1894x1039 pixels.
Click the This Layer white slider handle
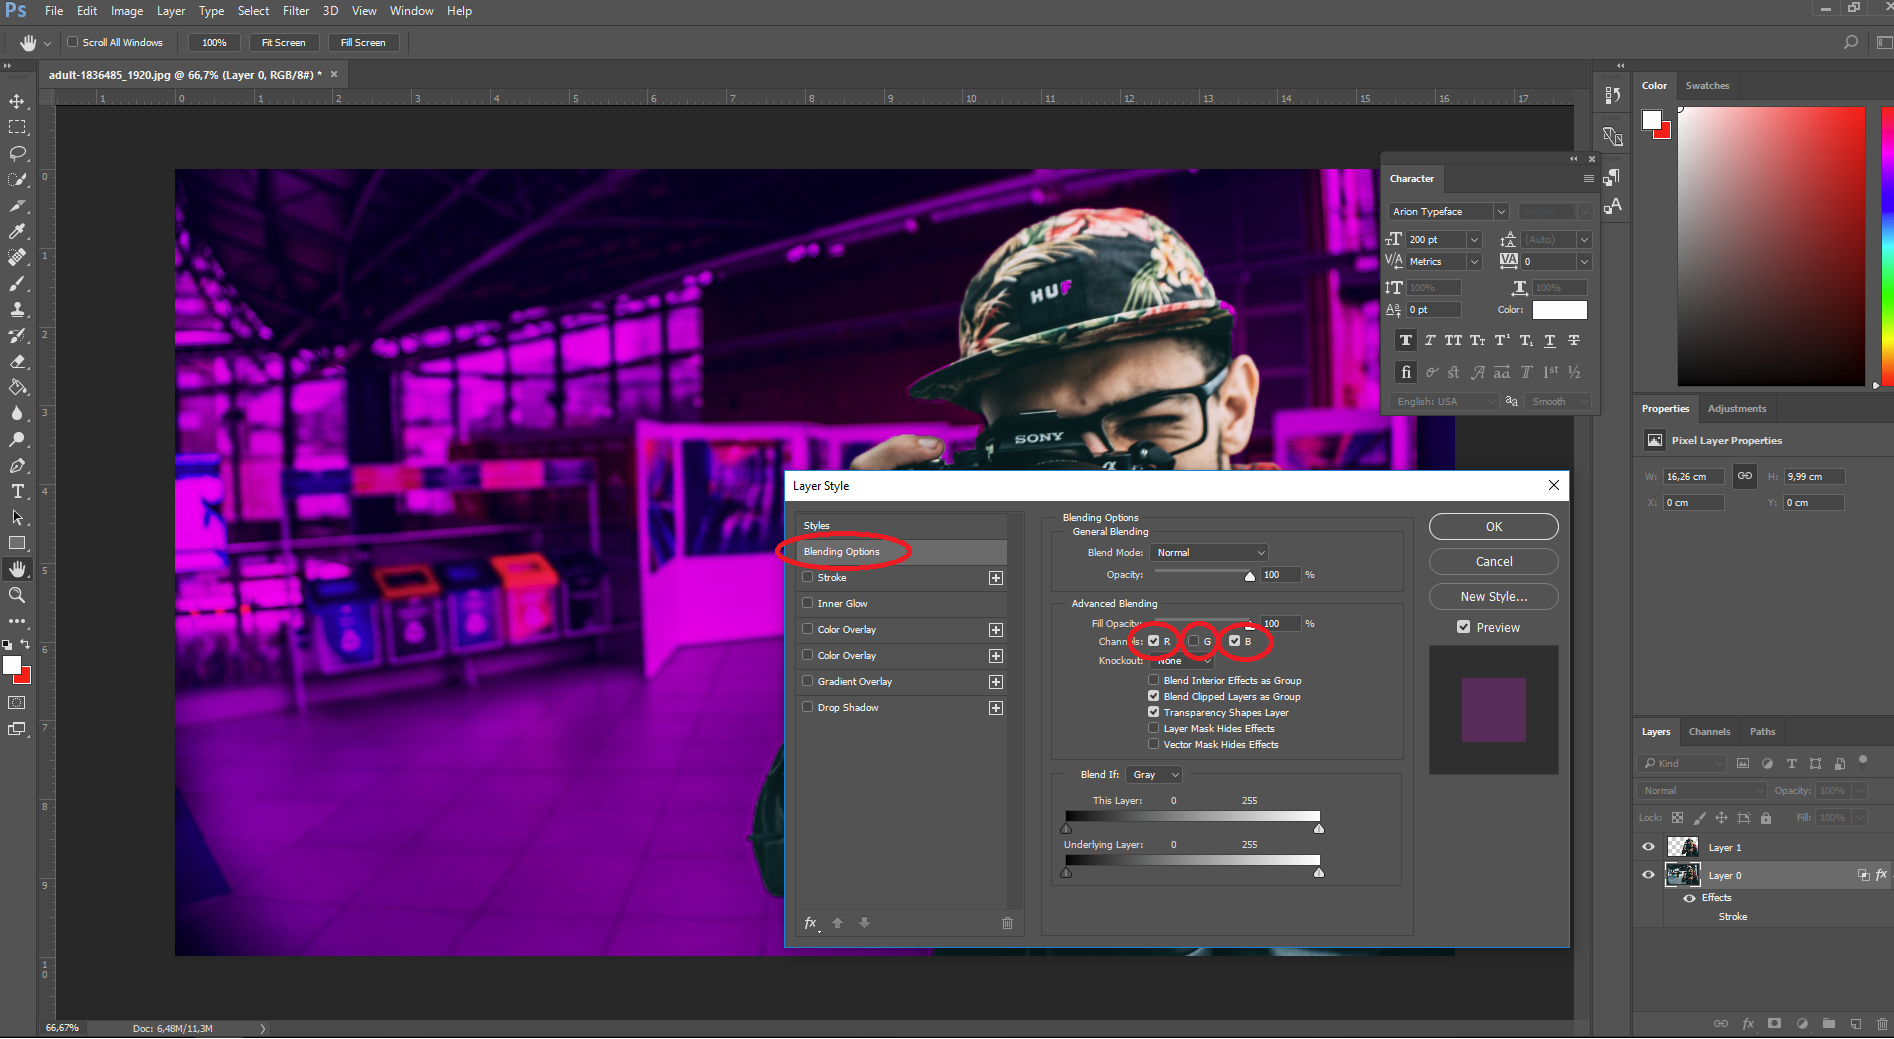1319,829
